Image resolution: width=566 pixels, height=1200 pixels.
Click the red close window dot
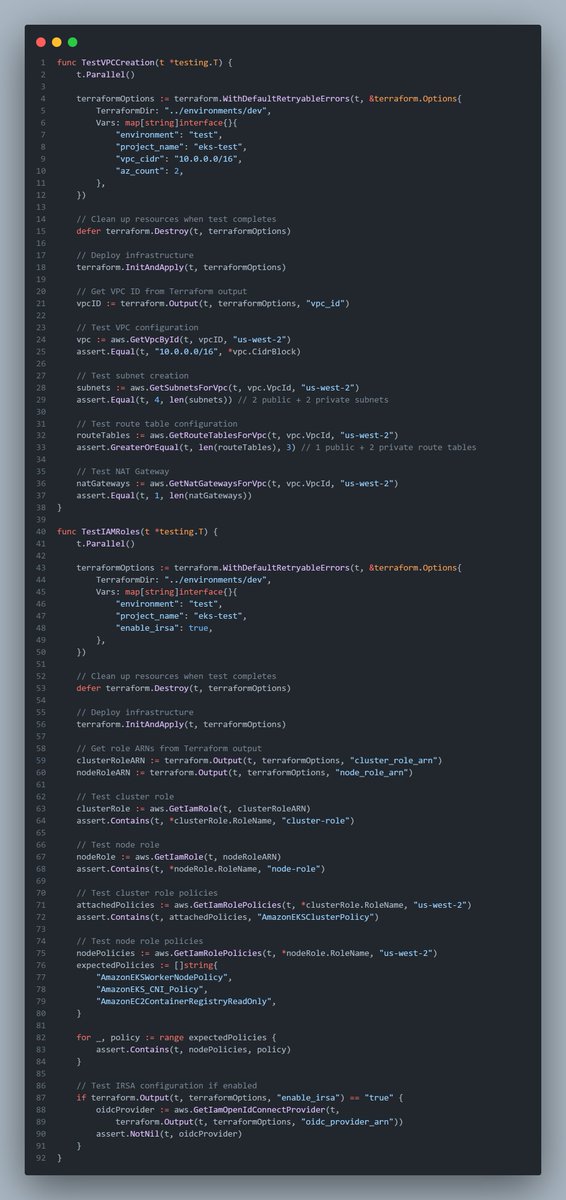click(40, 42)
